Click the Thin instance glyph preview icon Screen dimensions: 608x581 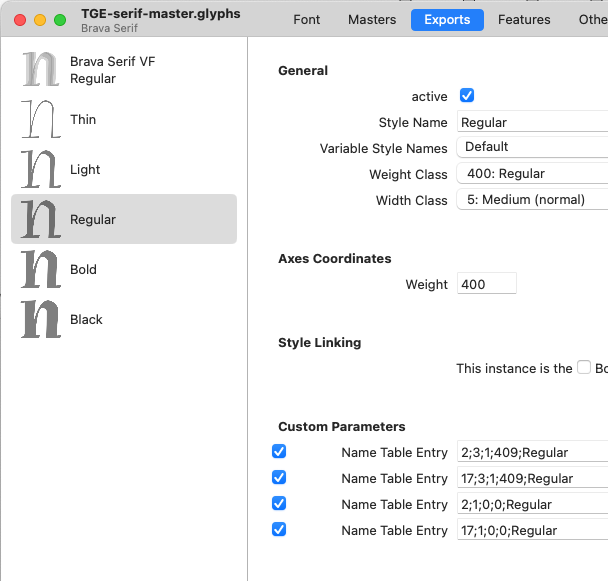pyautogui.click(x=41, y=119)
